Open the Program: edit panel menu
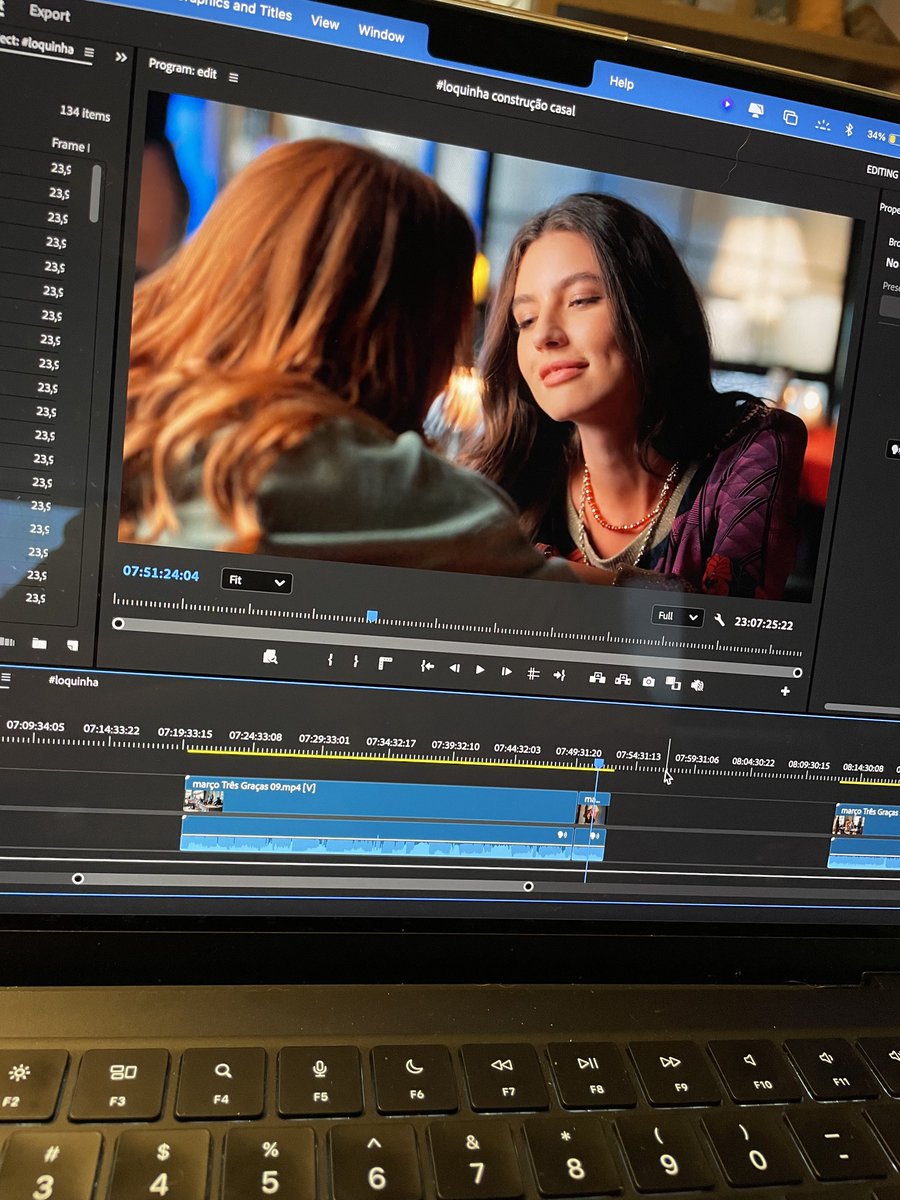Viewport: 900px width, 1200px height. click(234, 77)
